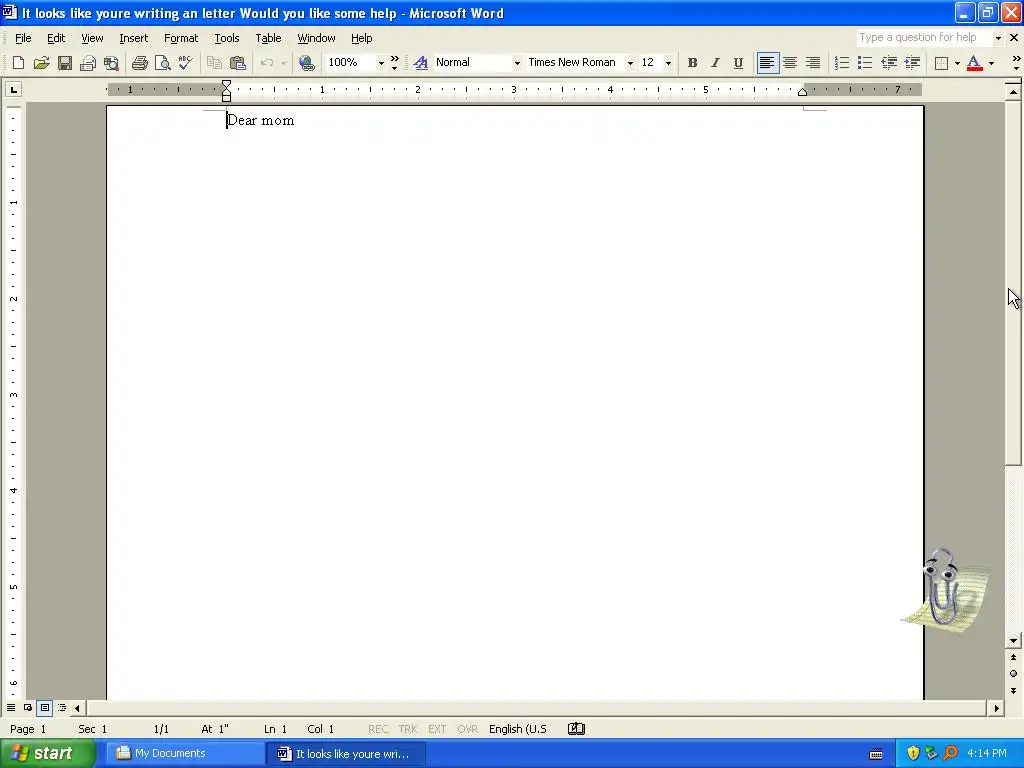Image resolution: width=1024 pixels, height=768 pixels.
Task: Click the Windows start button
Action: 46,754
